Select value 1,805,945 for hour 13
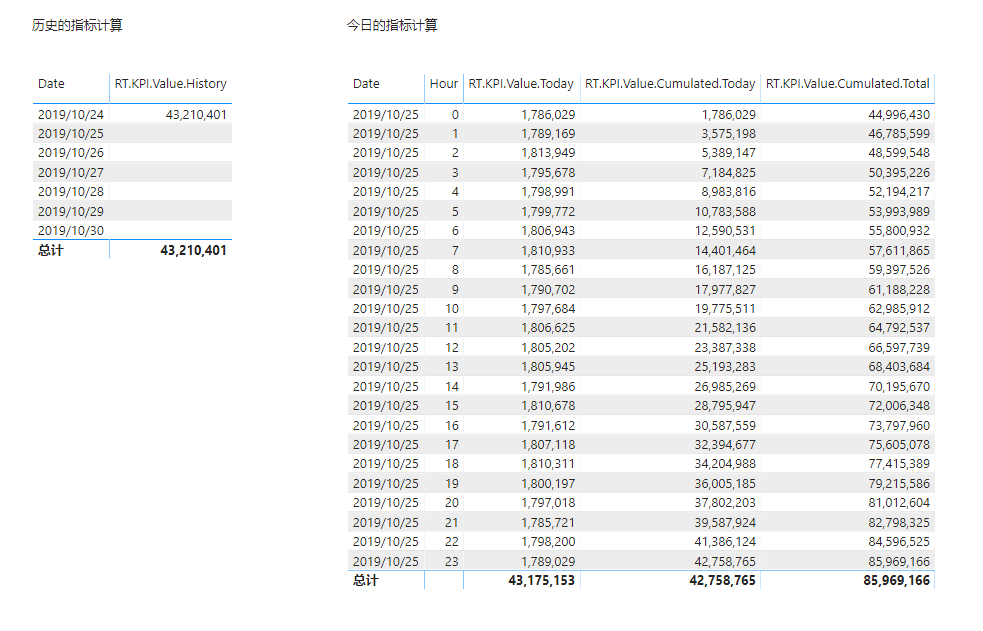The image size is (983, 631). 548,367
